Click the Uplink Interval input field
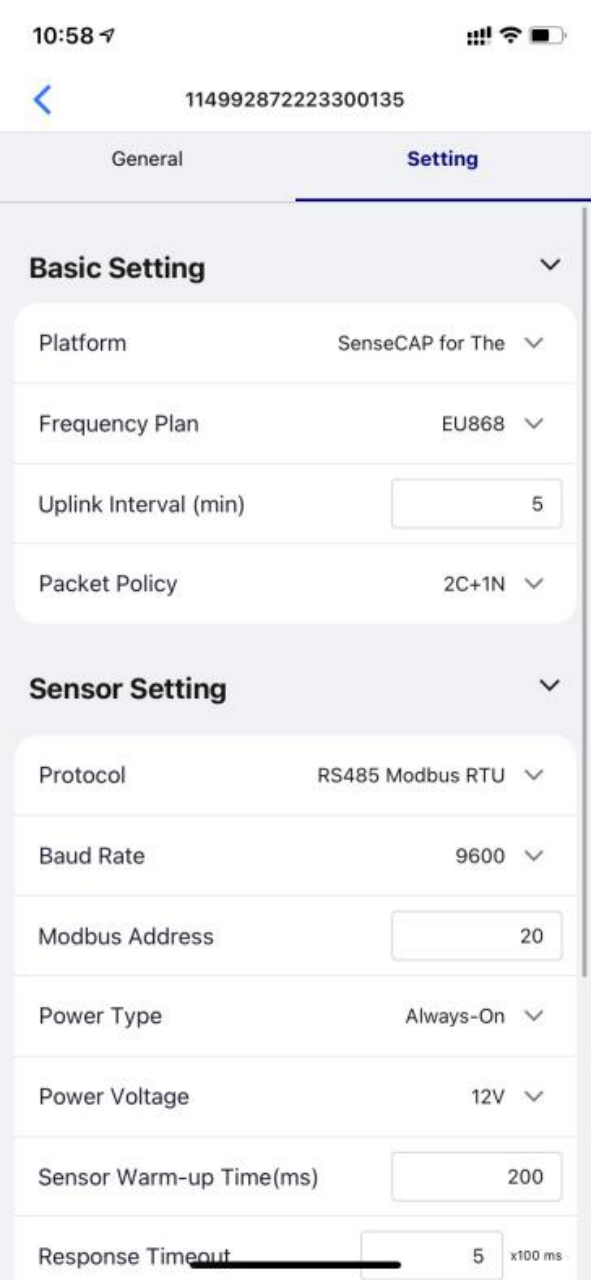The image size is (591, 1280). [476, 504]
